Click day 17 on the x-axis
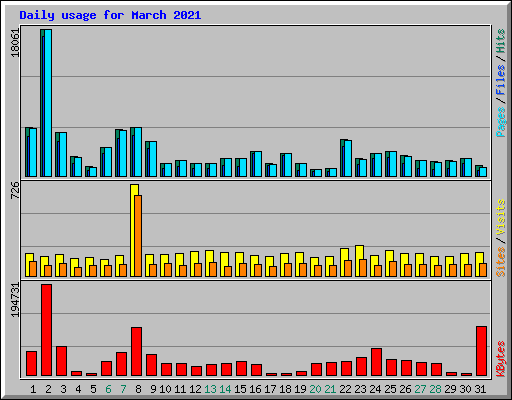Screen dimensions: 512x400 (x=270, y=389)
